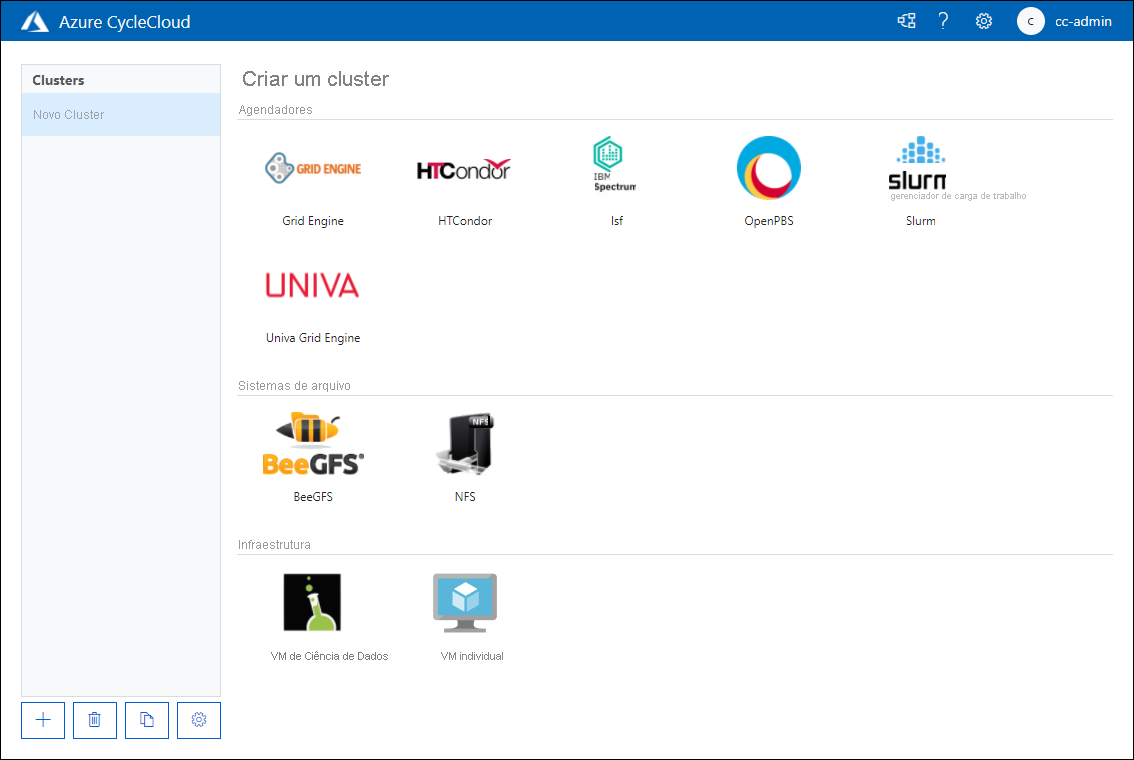The height and width of the screenshot is (760, 1134).
Task: Click the delete cluster trash button
Action: point(94,720)
